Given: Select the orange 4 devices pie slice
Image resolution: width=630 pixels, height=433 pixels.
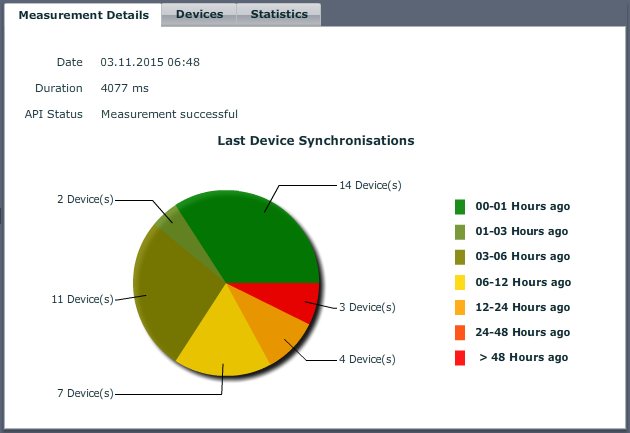Looking at the screenshot, I should (x=283, y=332).
